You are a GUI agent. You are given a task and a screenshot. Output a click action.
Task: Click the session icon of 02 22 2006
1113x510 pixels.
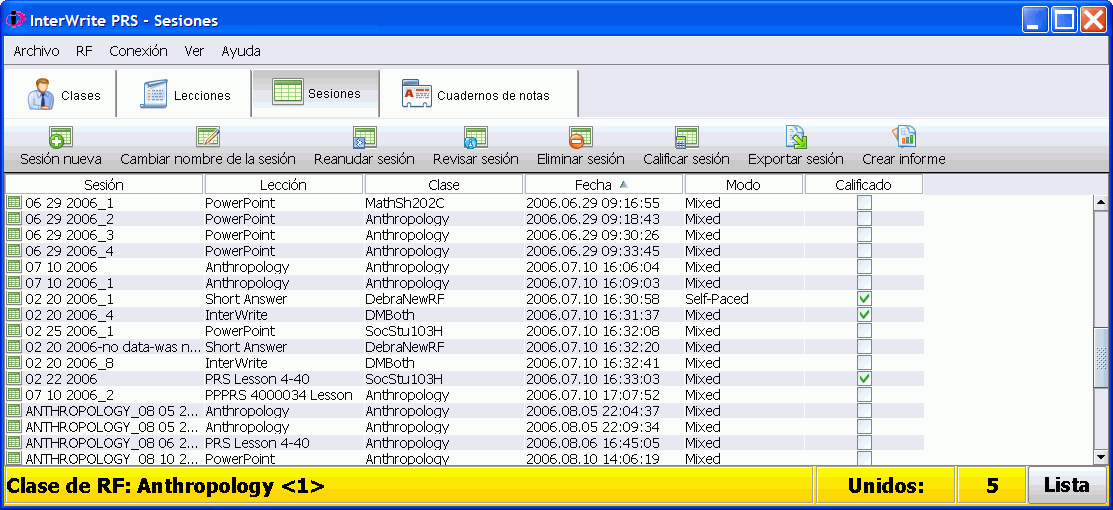[x=13, y=379]
